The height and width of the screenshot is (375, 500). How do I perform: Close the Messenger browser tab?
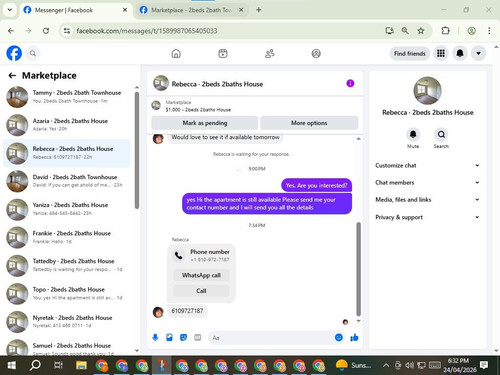pos(125,10)
